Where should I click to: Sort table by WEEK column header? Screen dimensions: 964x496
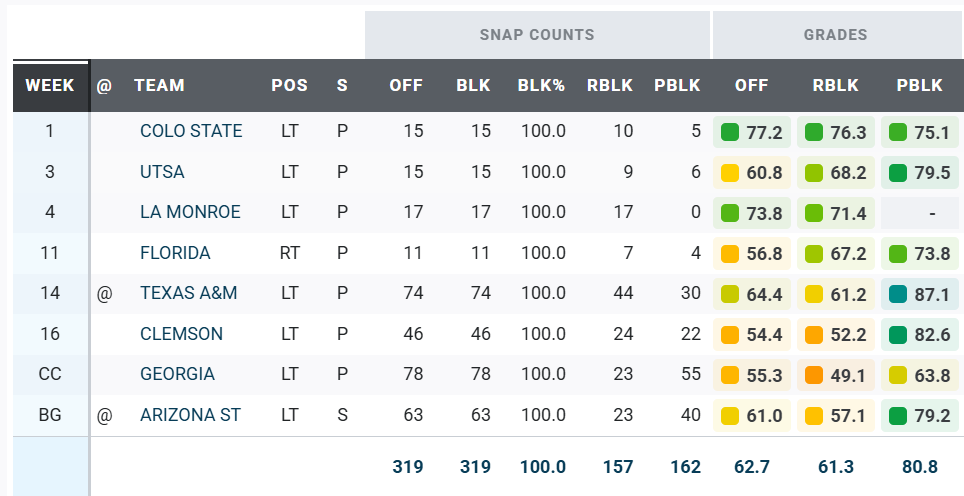[x=50, y=85]
